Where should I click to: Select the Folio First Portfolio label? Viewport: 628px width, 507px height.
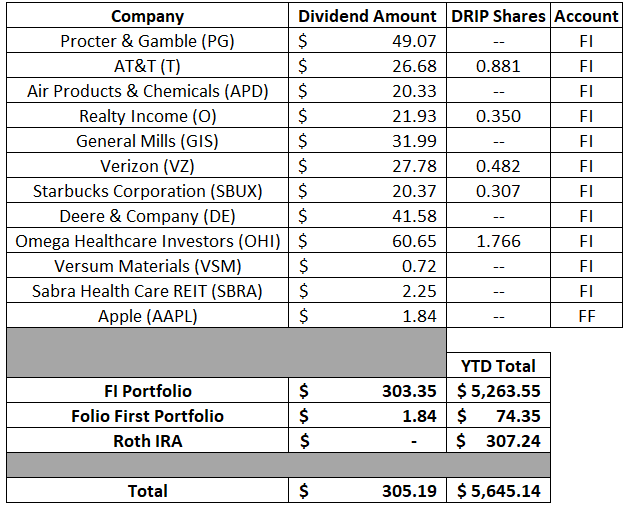pos(147,416)
